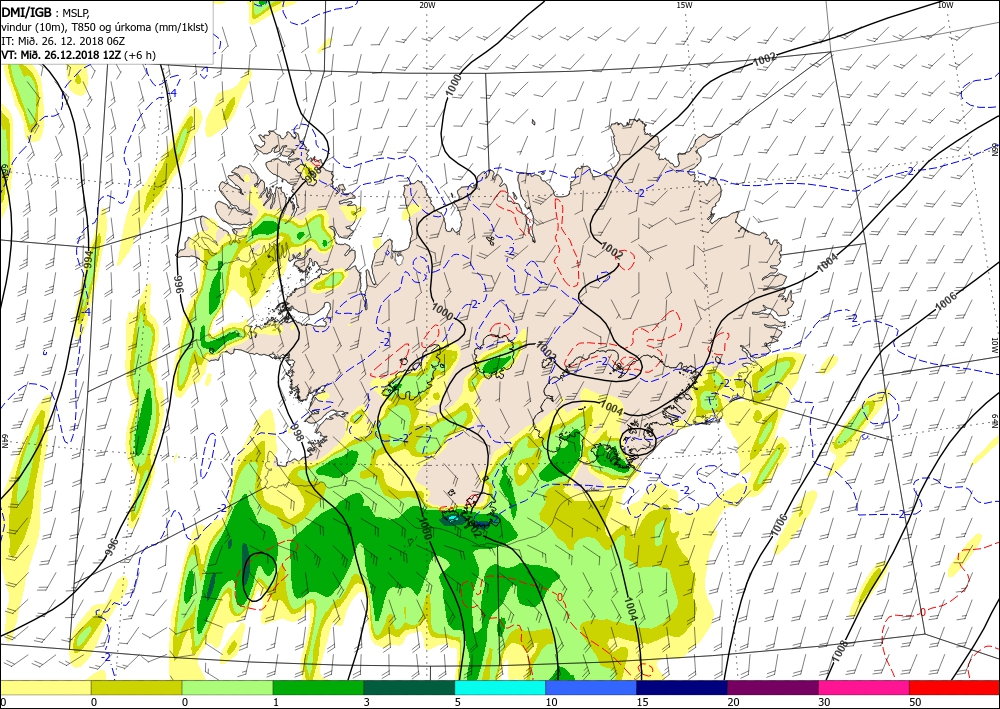Choose the navy blue legend swatch
This screenshot has height=709, width=1000.
click(x=682, y=687)
